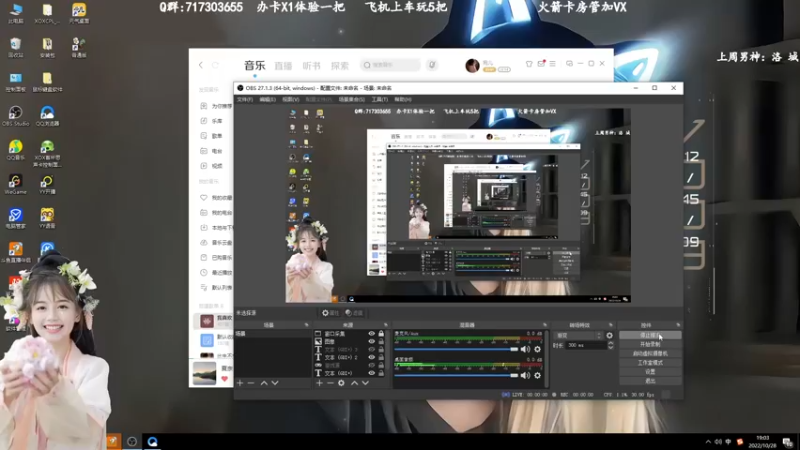800x450 pixels.
Task: Open Mic/Aux audio settings gear
Action: (537, 349)
